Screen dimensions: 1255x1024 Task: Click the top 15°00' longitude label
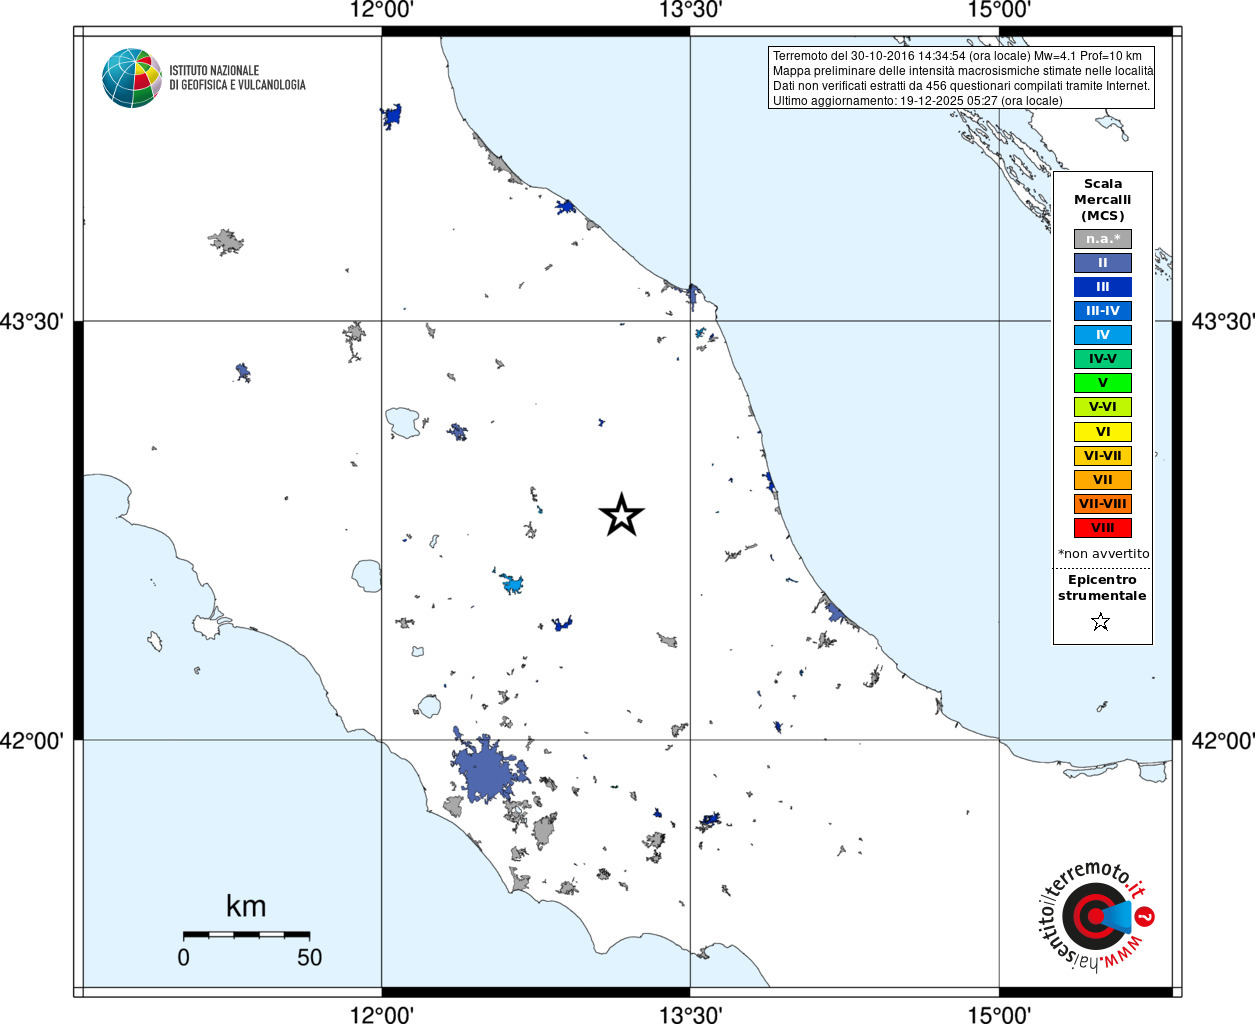click(x=999, y=10)
